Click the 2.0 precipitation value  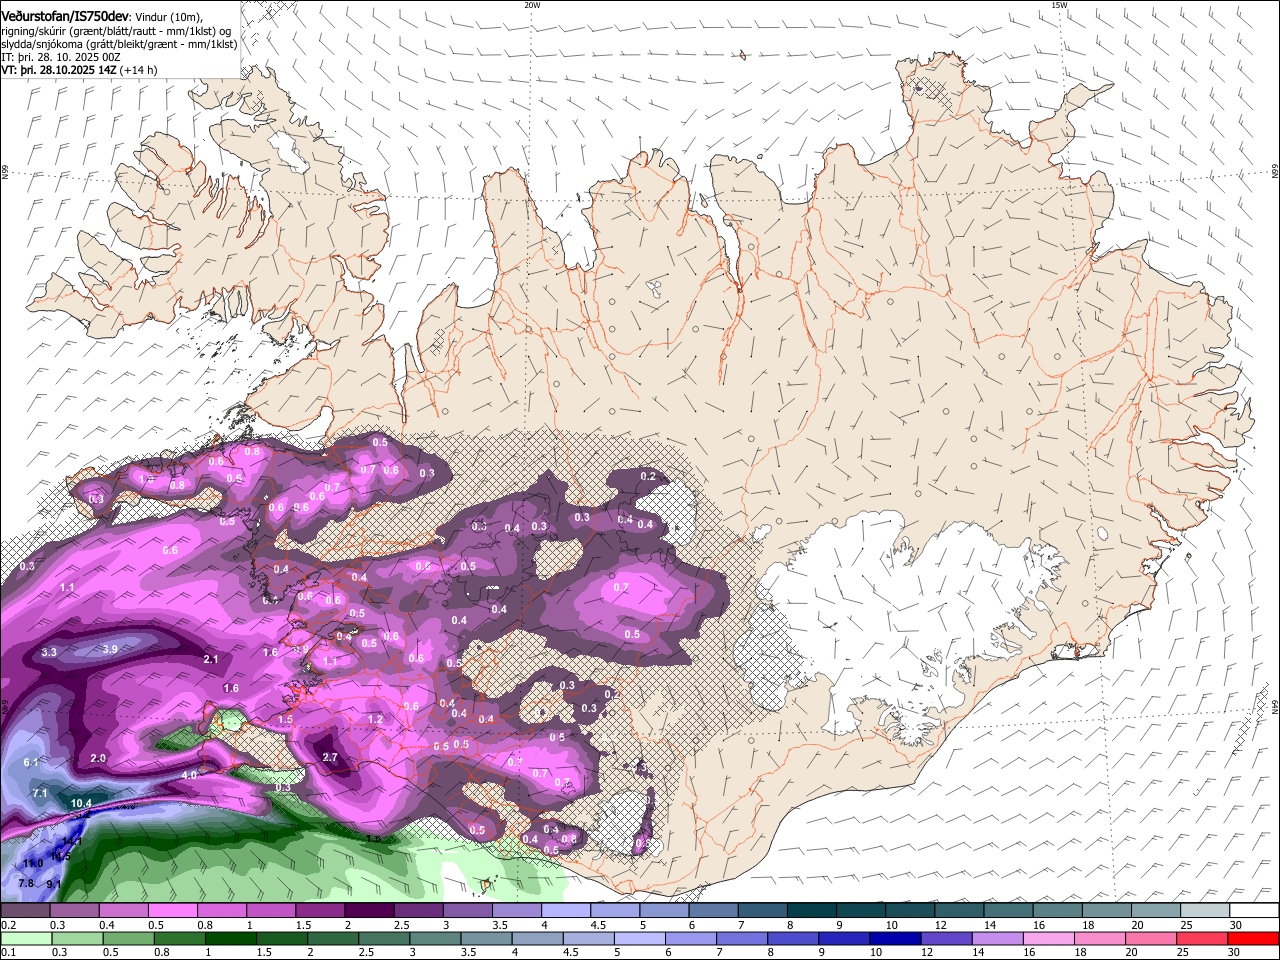(98, 758)
